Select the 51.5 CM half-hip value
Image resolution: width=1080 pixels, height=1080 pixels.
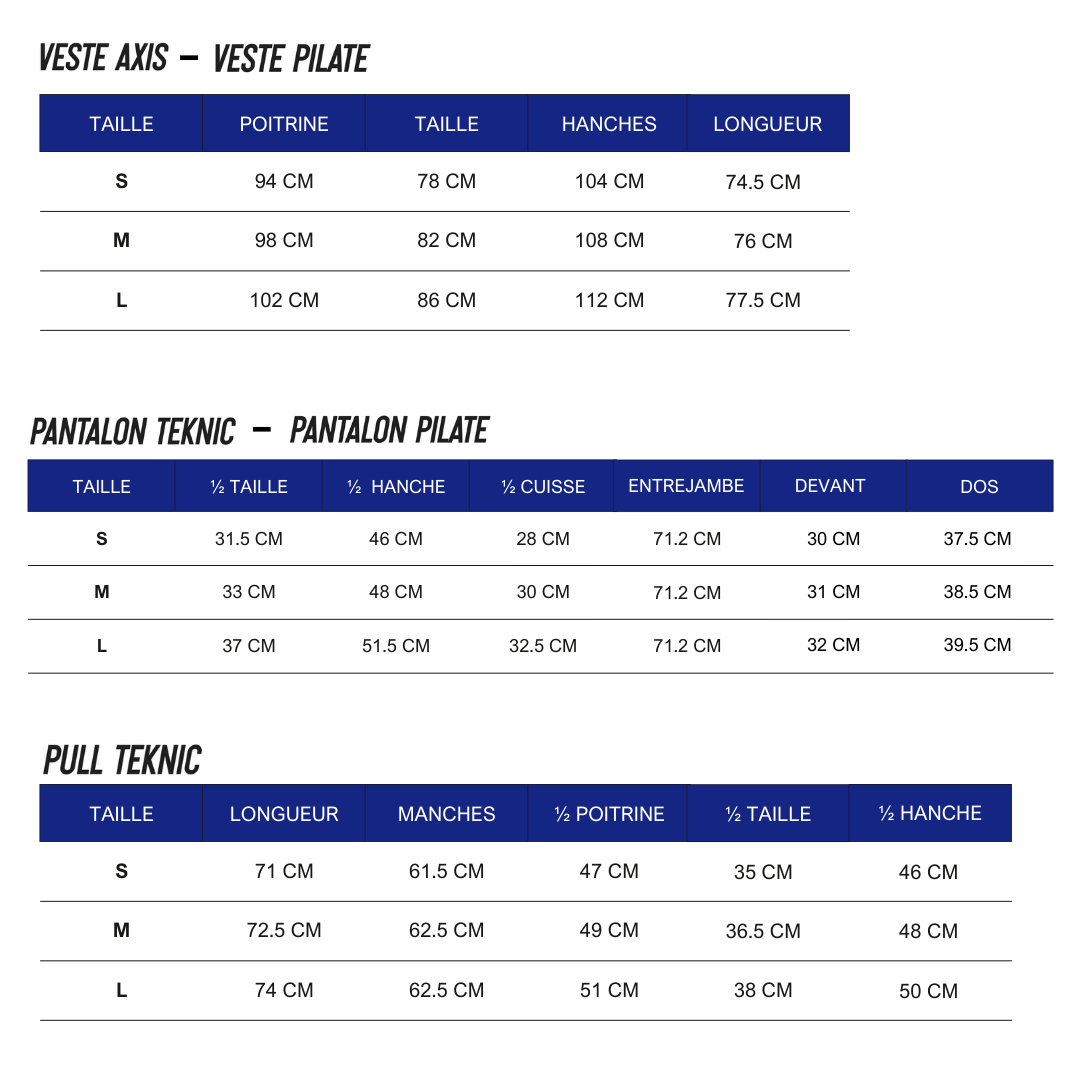(396, 646)
